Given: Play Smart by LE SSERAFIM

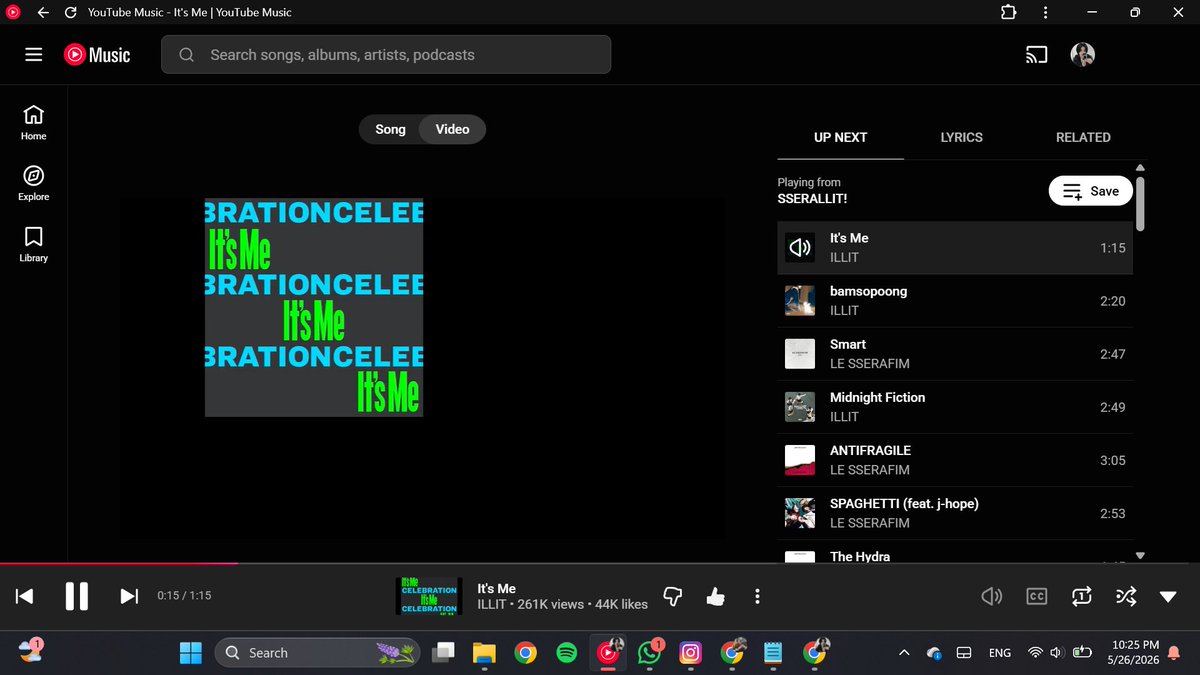Looking at the screenshot, I should click(955, 354).
